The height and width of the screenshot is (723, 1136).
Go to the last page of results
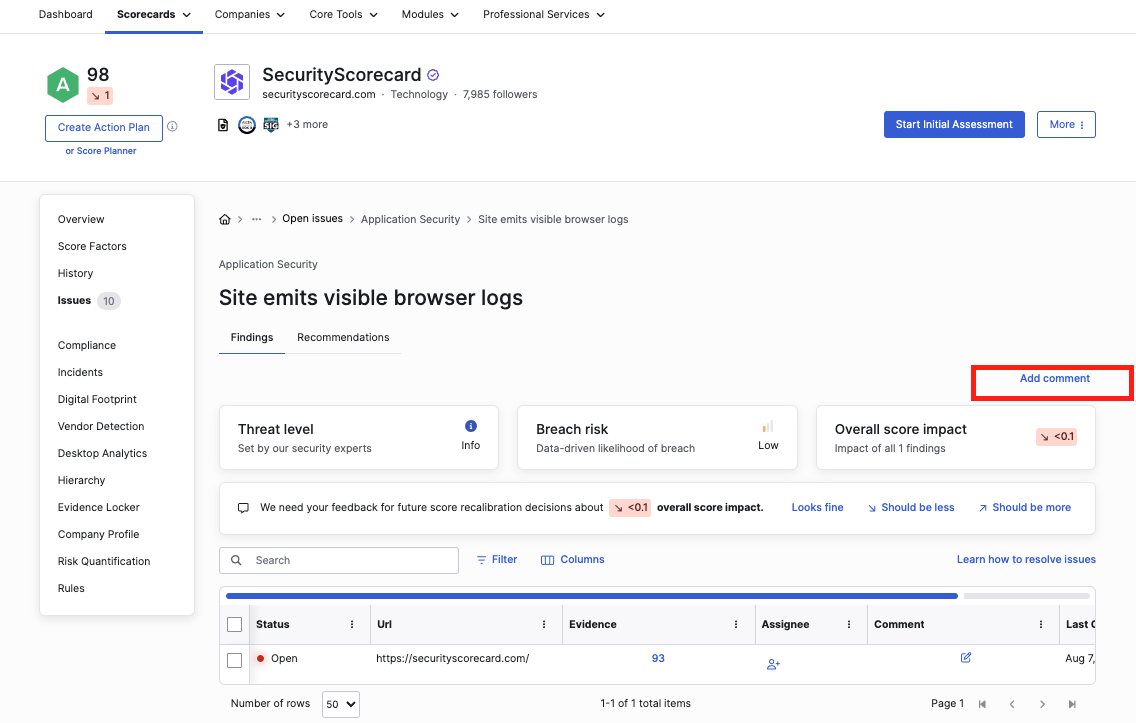pos(1073,704)
